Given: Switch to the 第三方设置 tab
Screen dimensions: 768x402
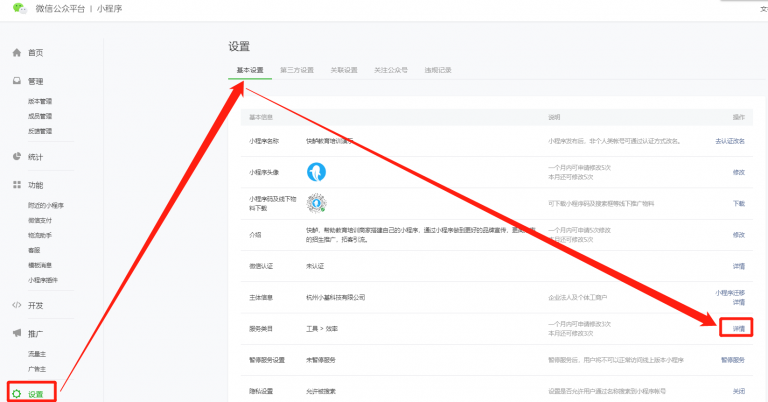Looking at the screenshot, I should [x=297, y=70].
